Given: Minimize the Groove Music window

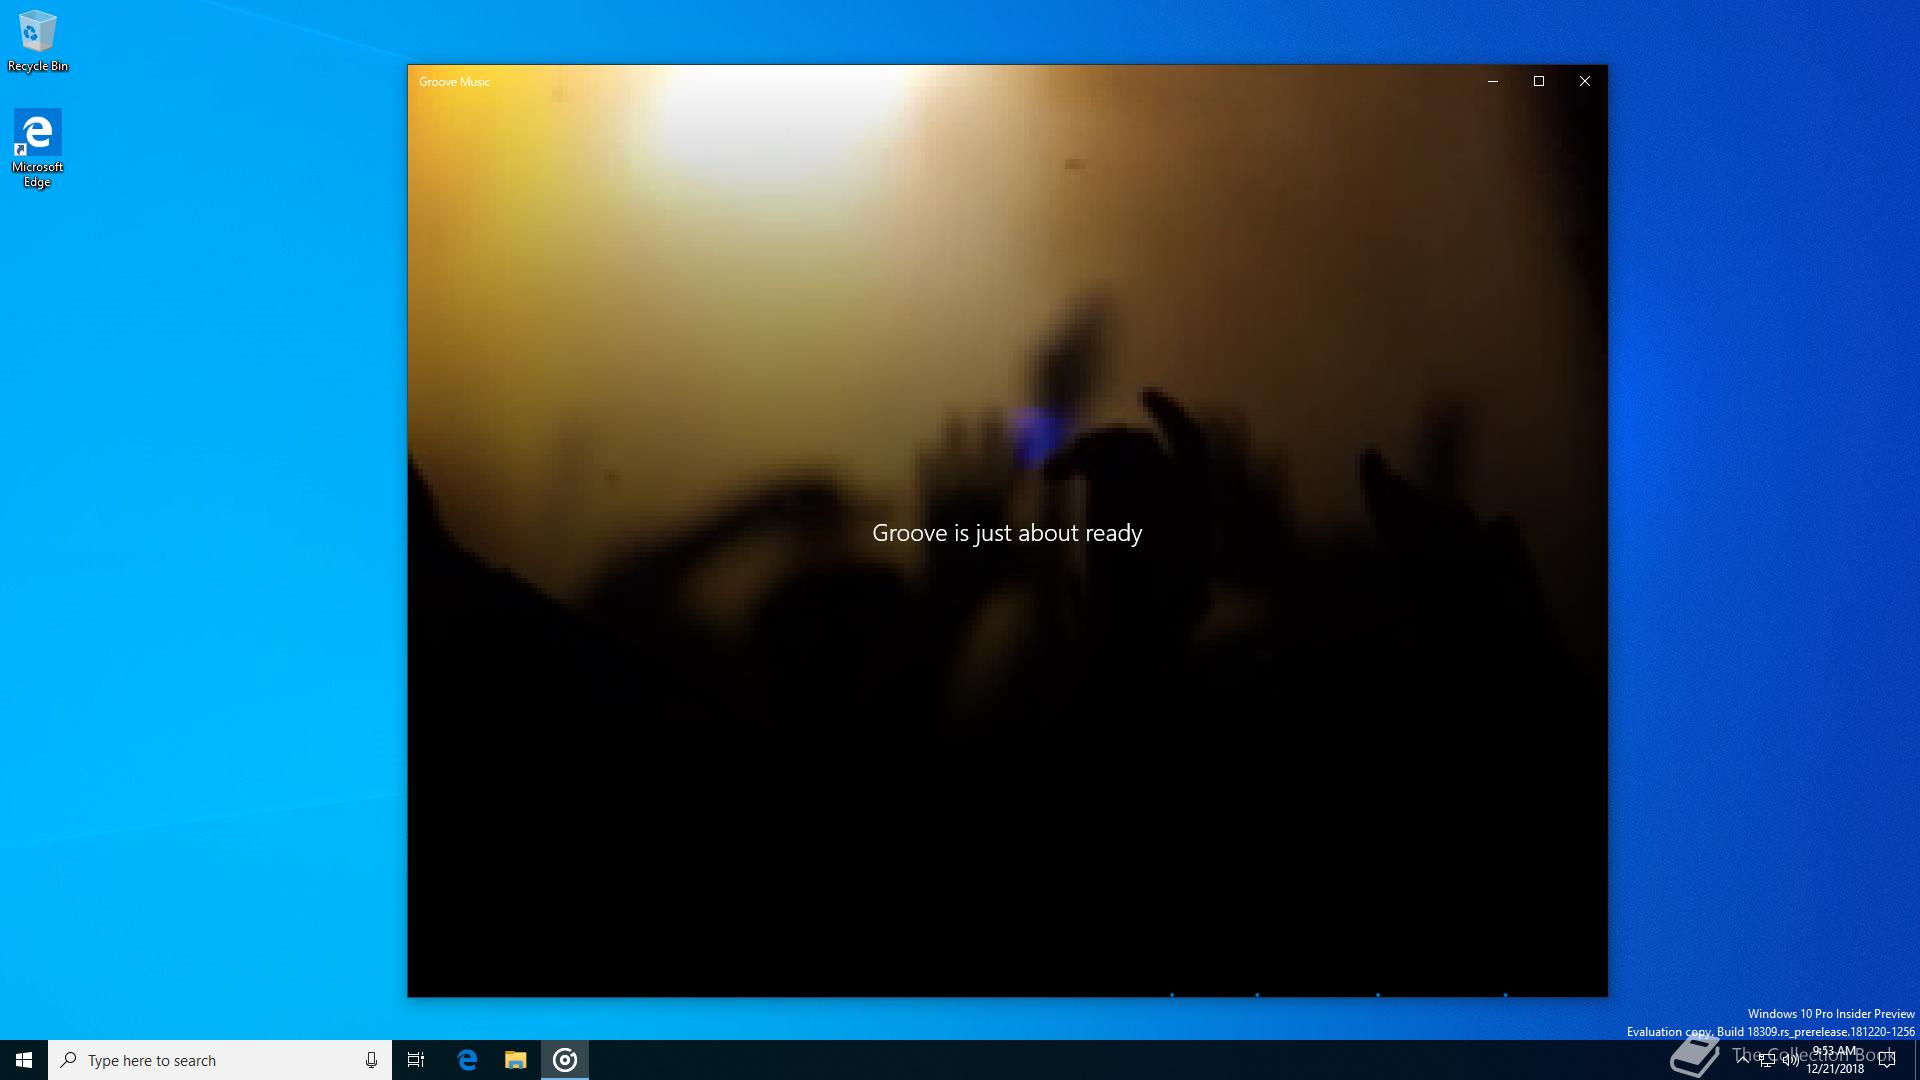Looking at the screenshot, I should pyautogui.click(x=1493, y=81).
